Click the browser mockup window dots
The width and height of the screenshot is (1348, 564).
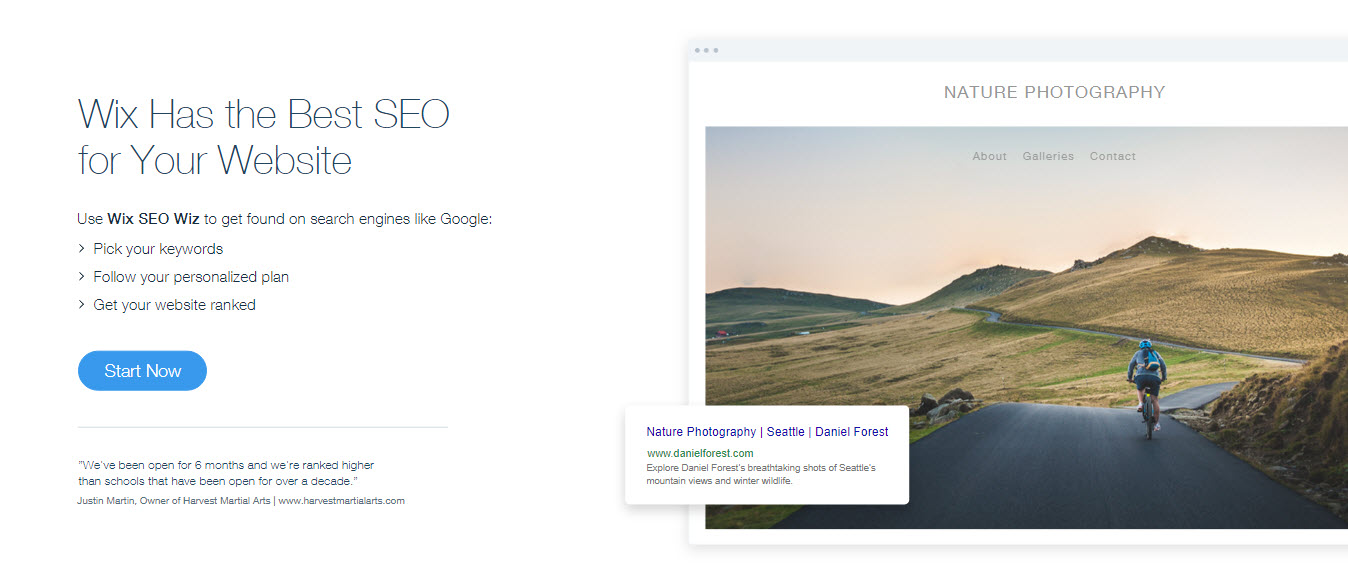(x=706, y=50)
